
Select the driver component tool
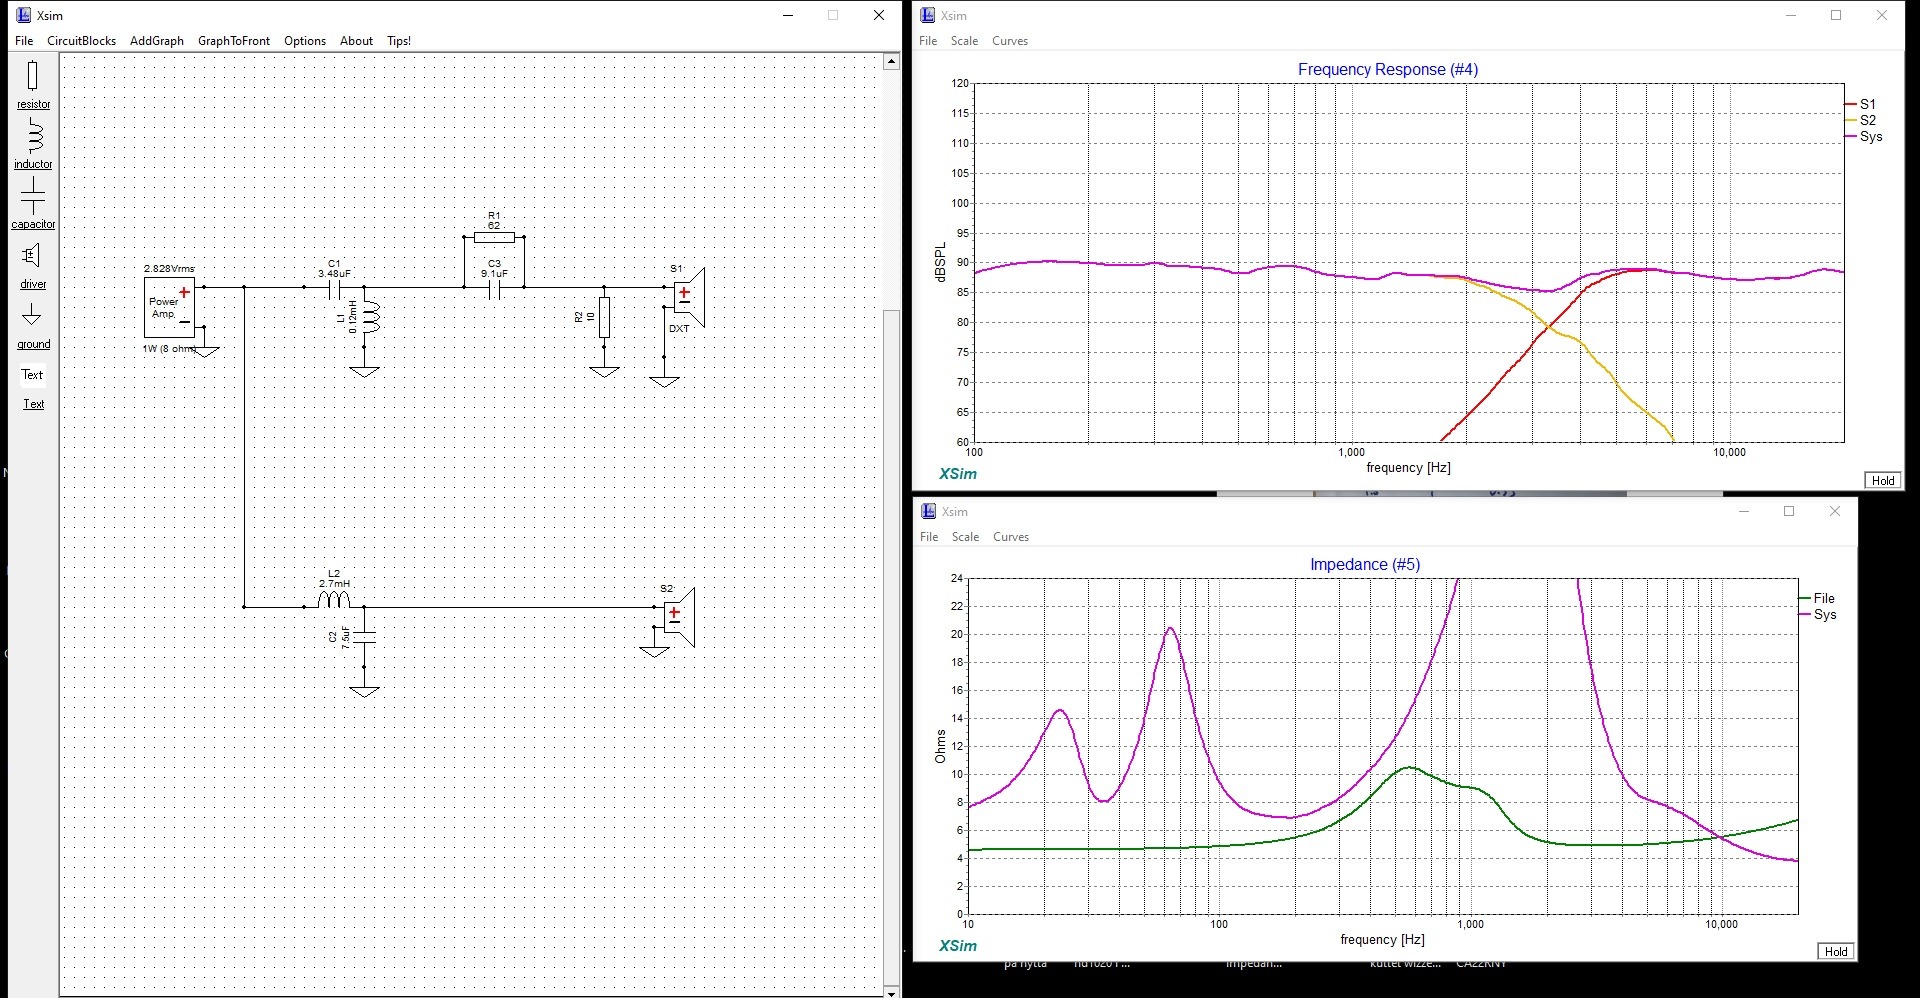(x=33, y=265)
